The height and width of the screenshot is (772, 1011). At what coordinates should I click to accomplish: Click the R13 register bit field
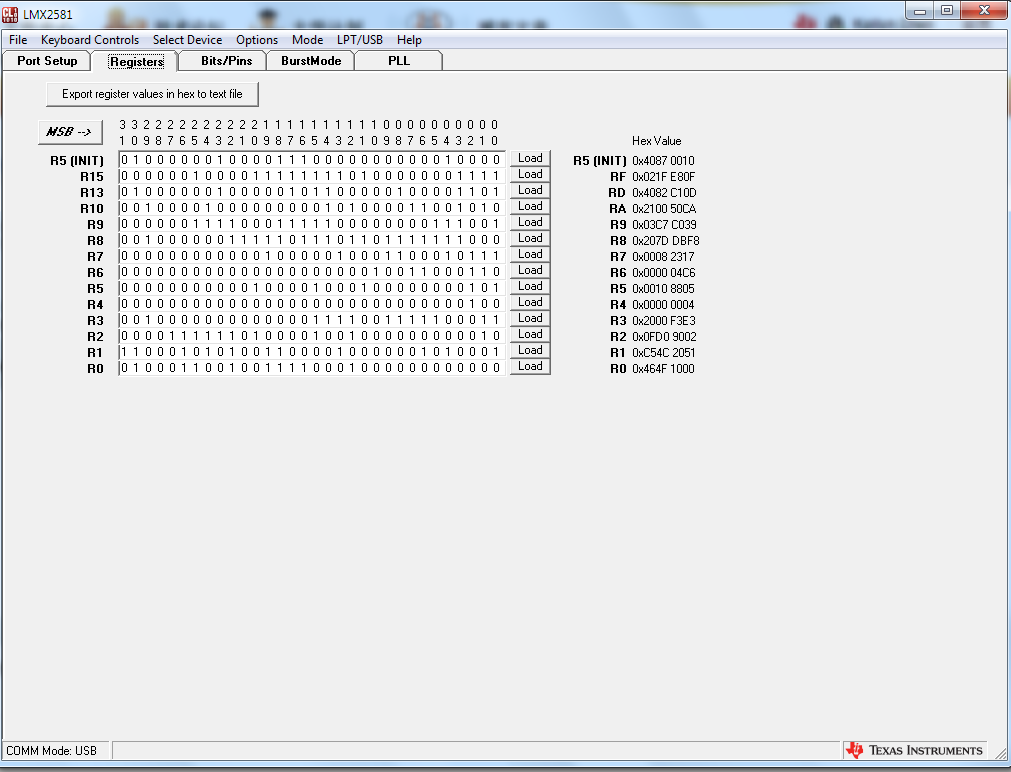[x=312, y=192]
